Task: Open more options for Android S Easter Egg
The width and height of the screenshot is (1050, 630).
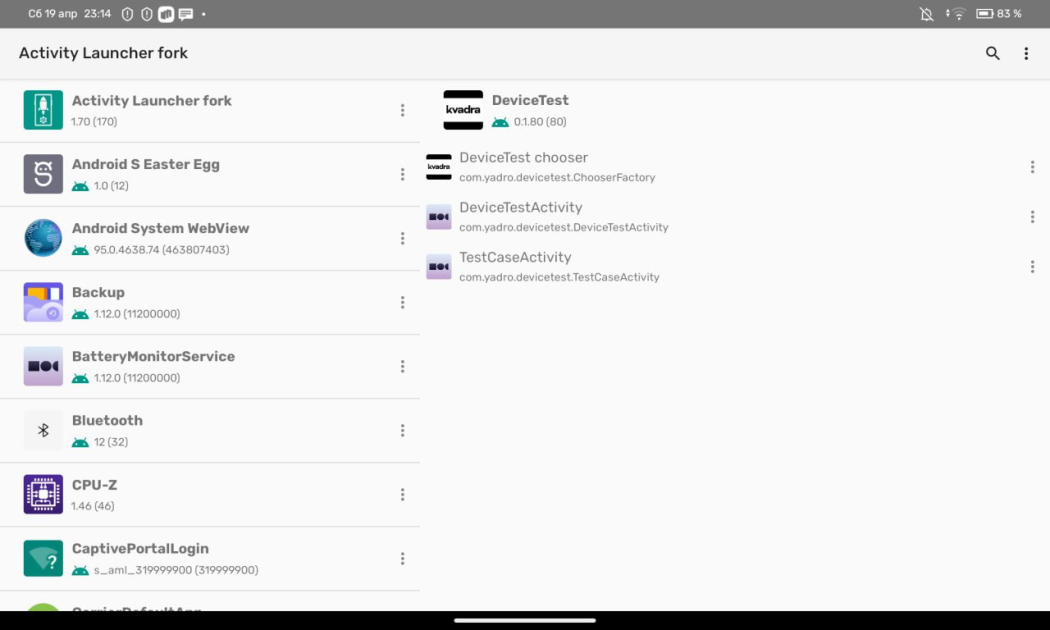Action: (402, 174)
